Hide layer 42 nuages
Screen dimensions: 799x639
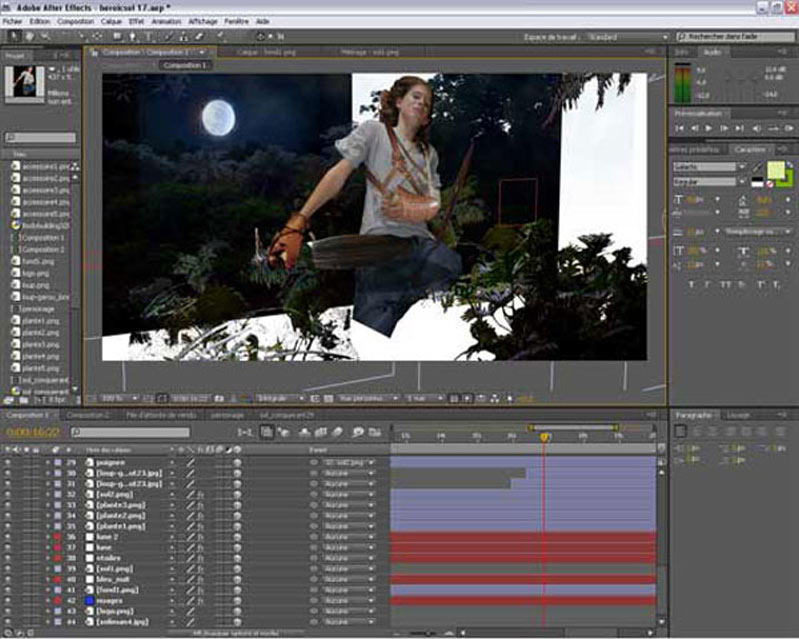point(8,600)
